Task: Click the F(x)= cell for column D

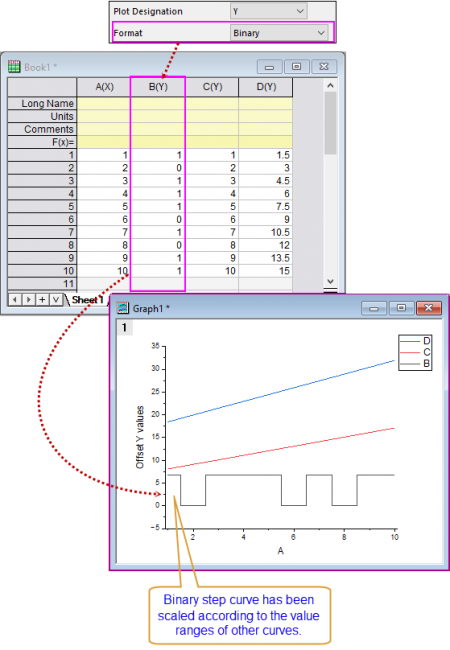Action: coord(266,142)
